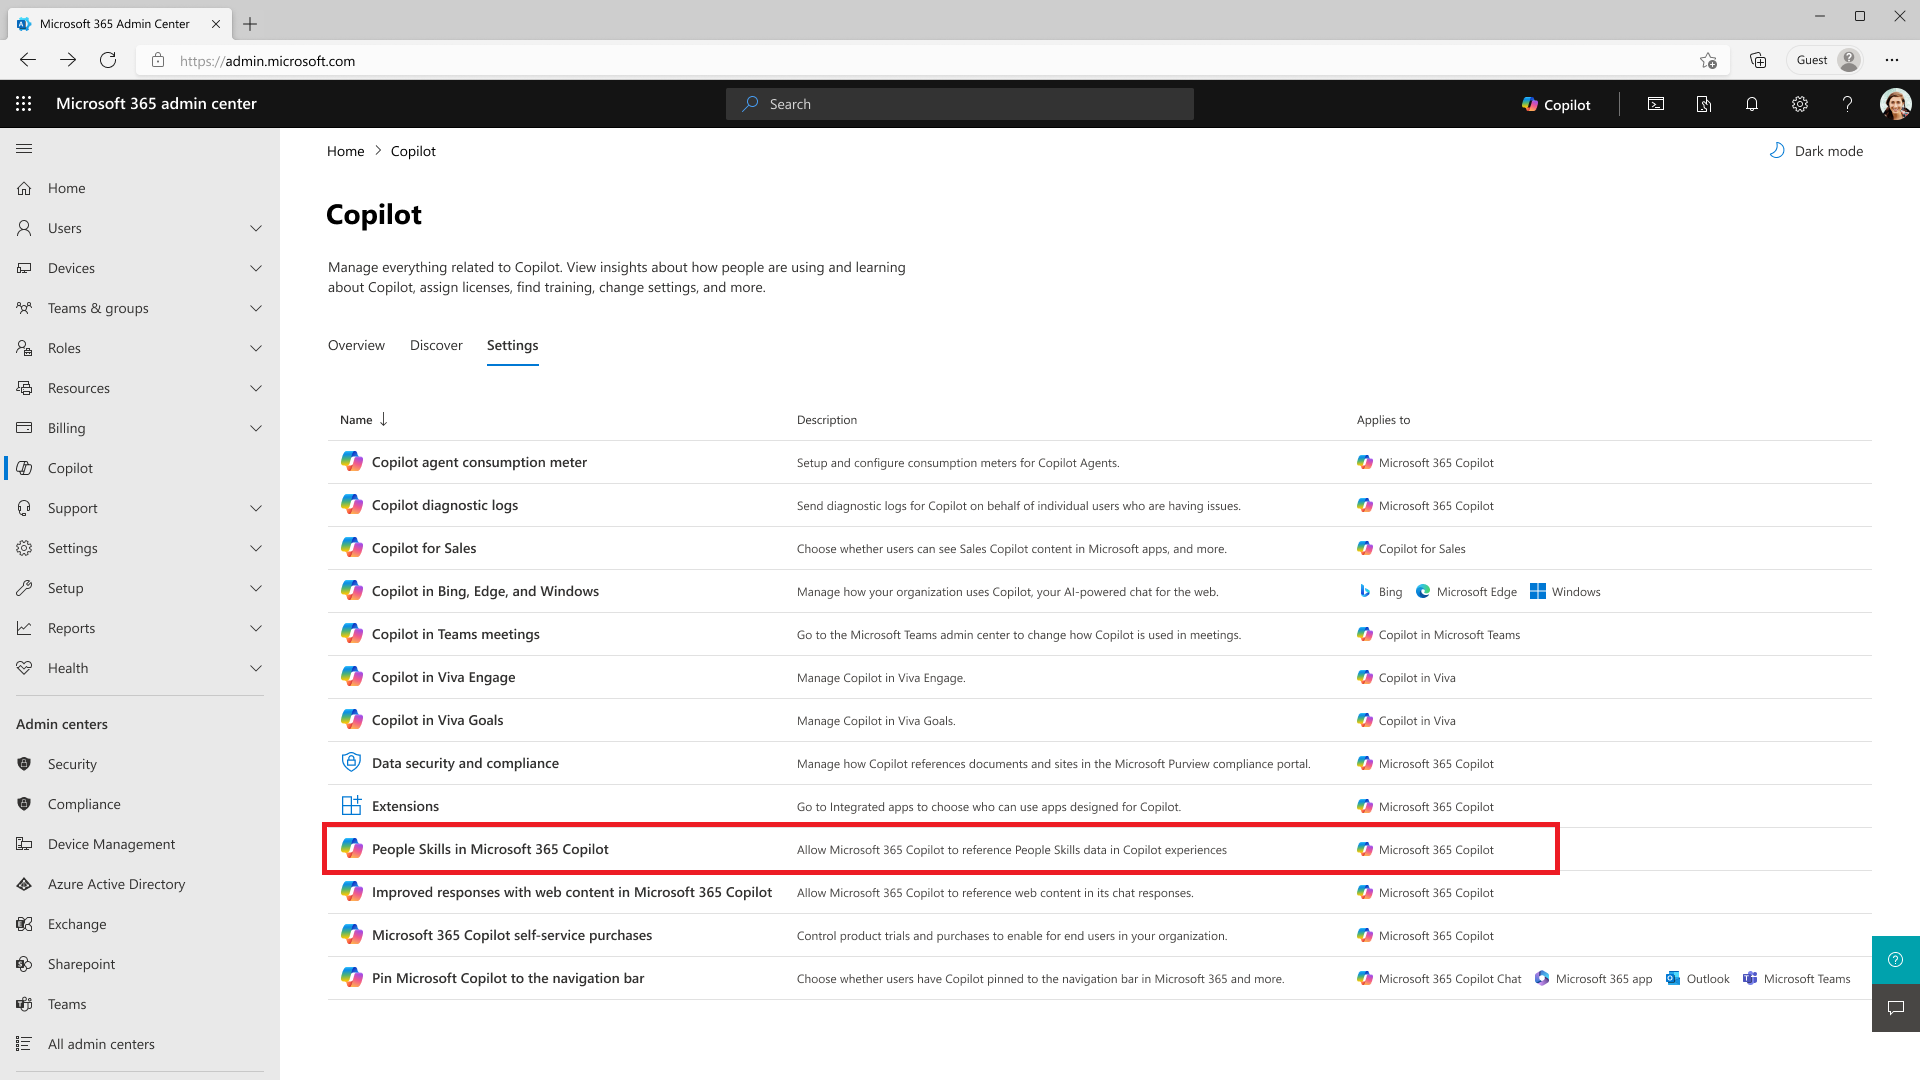Click the Data security and compliance shield icon

pos(352,762)
